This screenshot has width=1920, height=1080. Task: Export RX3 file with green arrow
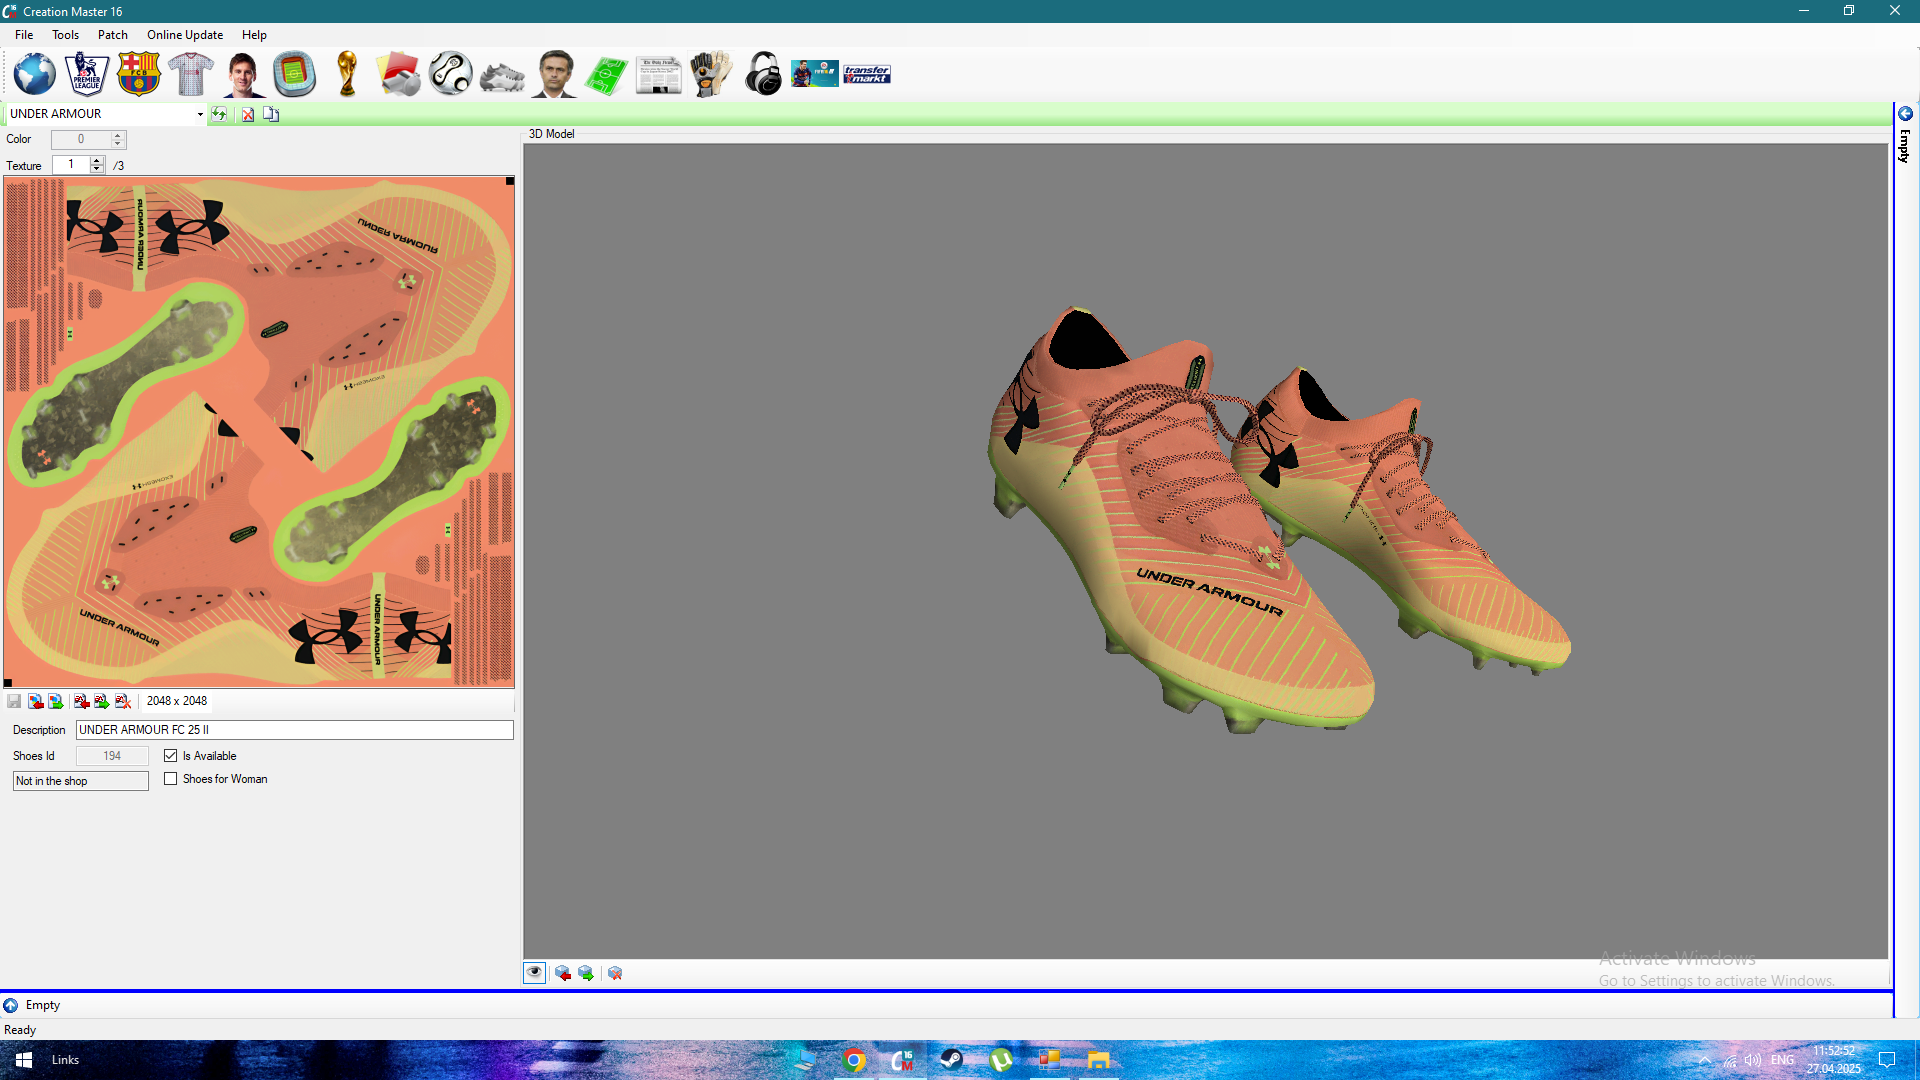click(101, 701)
